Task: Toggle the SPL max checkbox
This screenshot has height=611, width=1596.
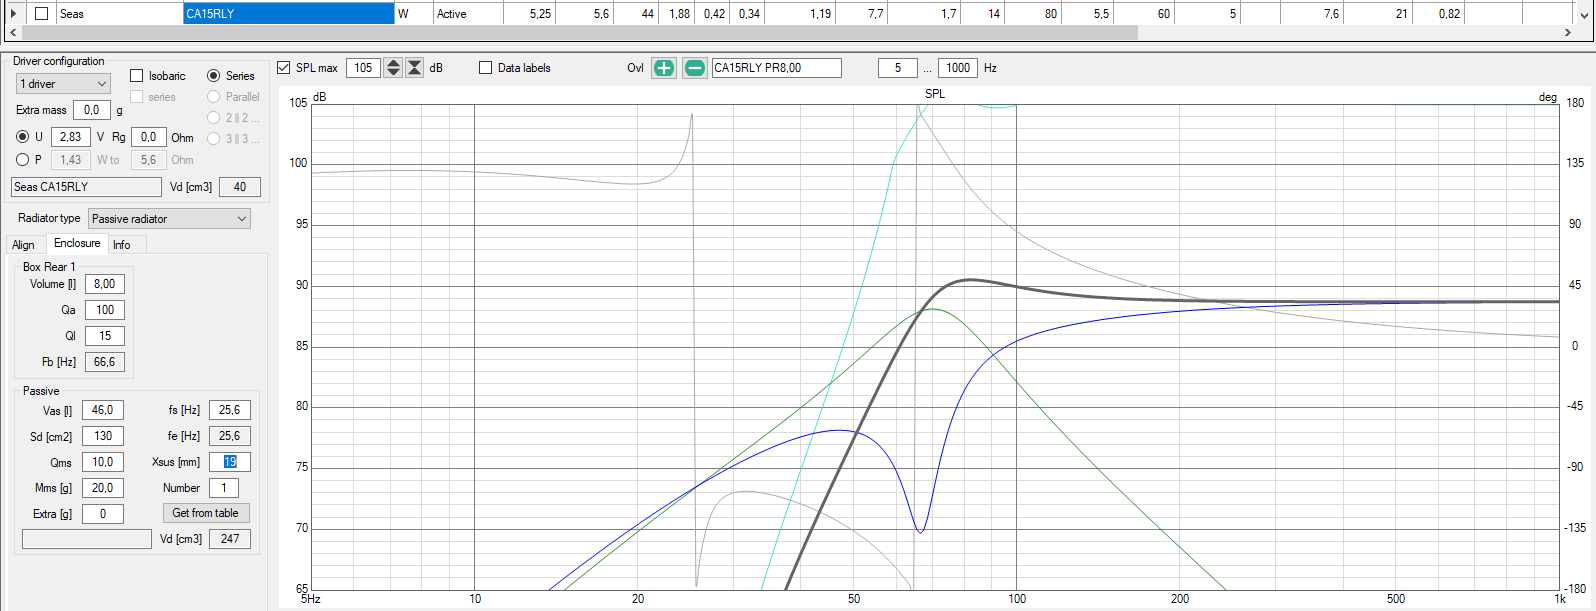Action: tap(284, 68)
